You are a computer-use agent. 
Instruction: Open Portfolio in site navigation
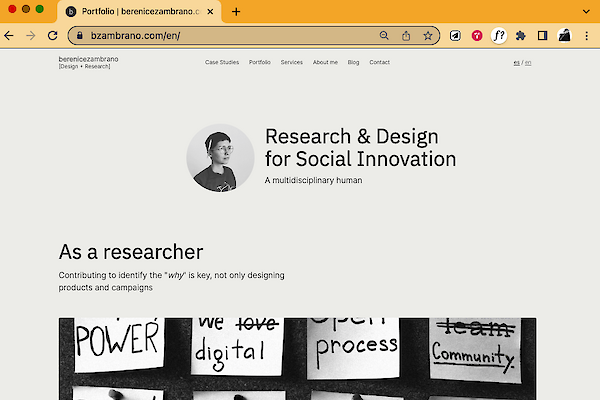click(x=260, y=62)
